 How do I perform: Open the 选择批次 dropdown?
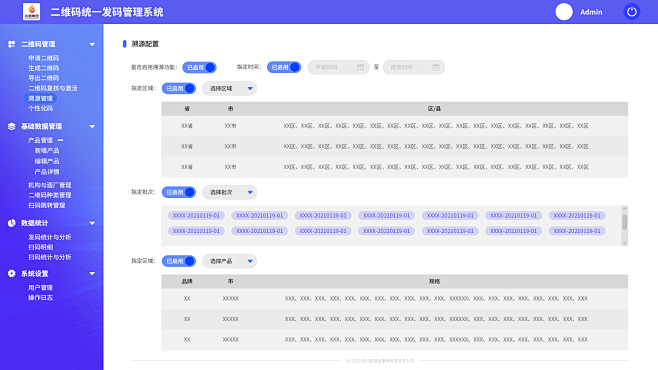click(x=230, y=192)
